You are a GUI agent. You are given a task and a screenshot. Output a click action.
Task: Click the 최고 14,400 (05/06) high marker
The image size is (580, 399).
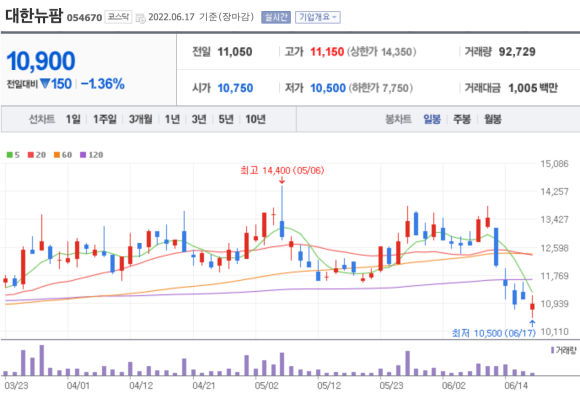pos(282,170)
